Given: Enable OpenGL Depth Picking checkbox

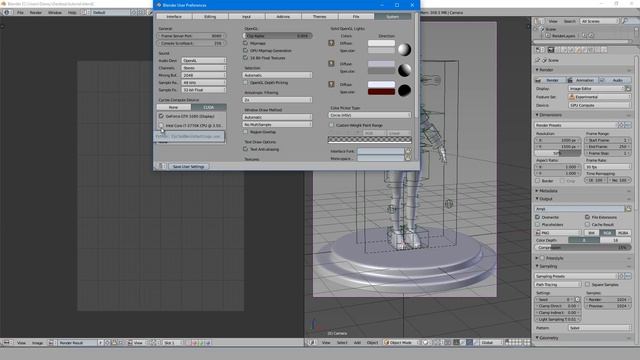Looking at the screenshot, I should (245, 82).
